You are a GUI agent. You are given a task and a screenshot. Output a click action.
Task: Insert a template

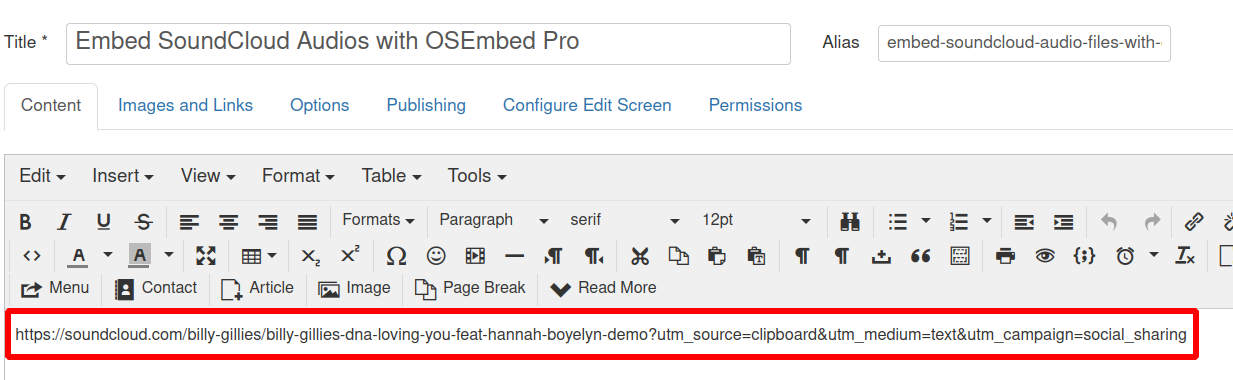click(x=960, y=256)
